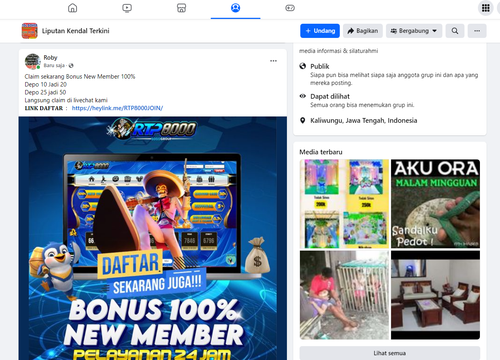Open Roby's profile picture
Image resolution: width=500 pixels, height=360 pixels.
pos(33,61)
